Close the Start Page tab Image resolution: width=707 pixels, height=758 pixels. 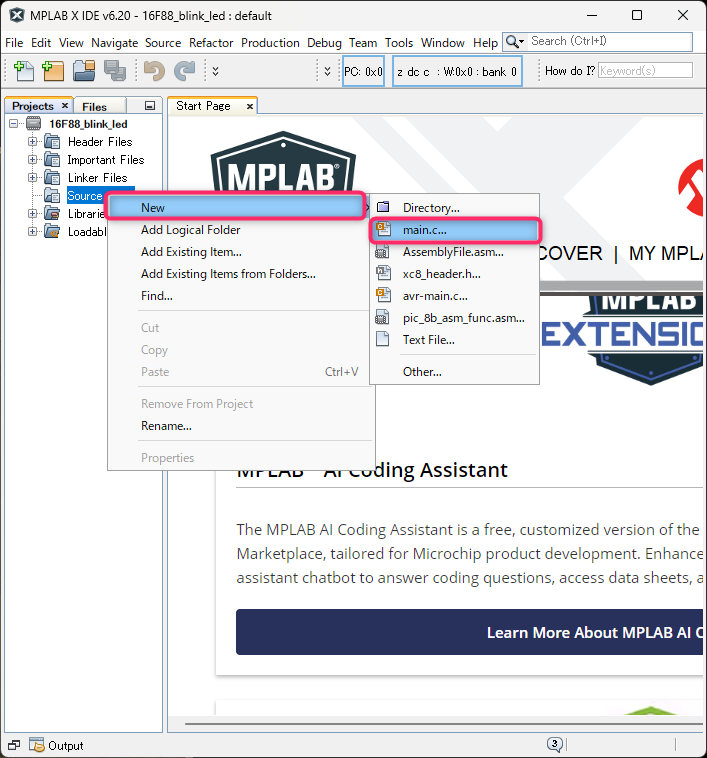[249, 106]
